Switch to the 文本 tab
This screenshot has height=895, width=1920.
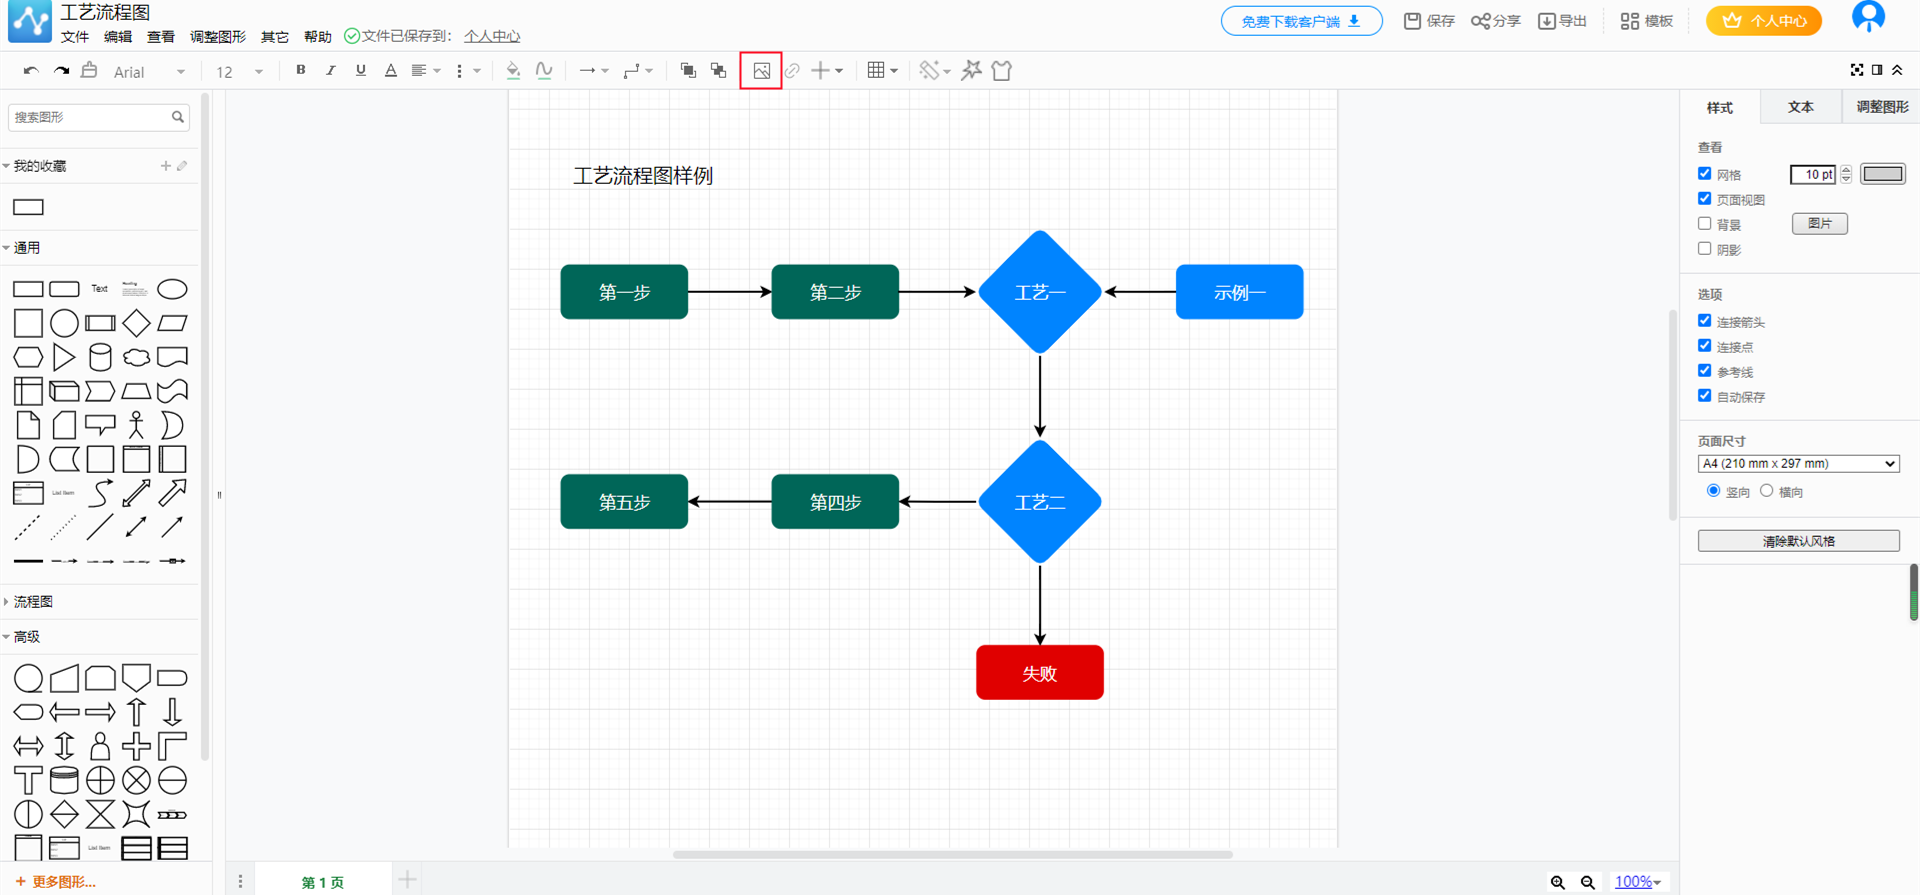[x=1800, y=107]
